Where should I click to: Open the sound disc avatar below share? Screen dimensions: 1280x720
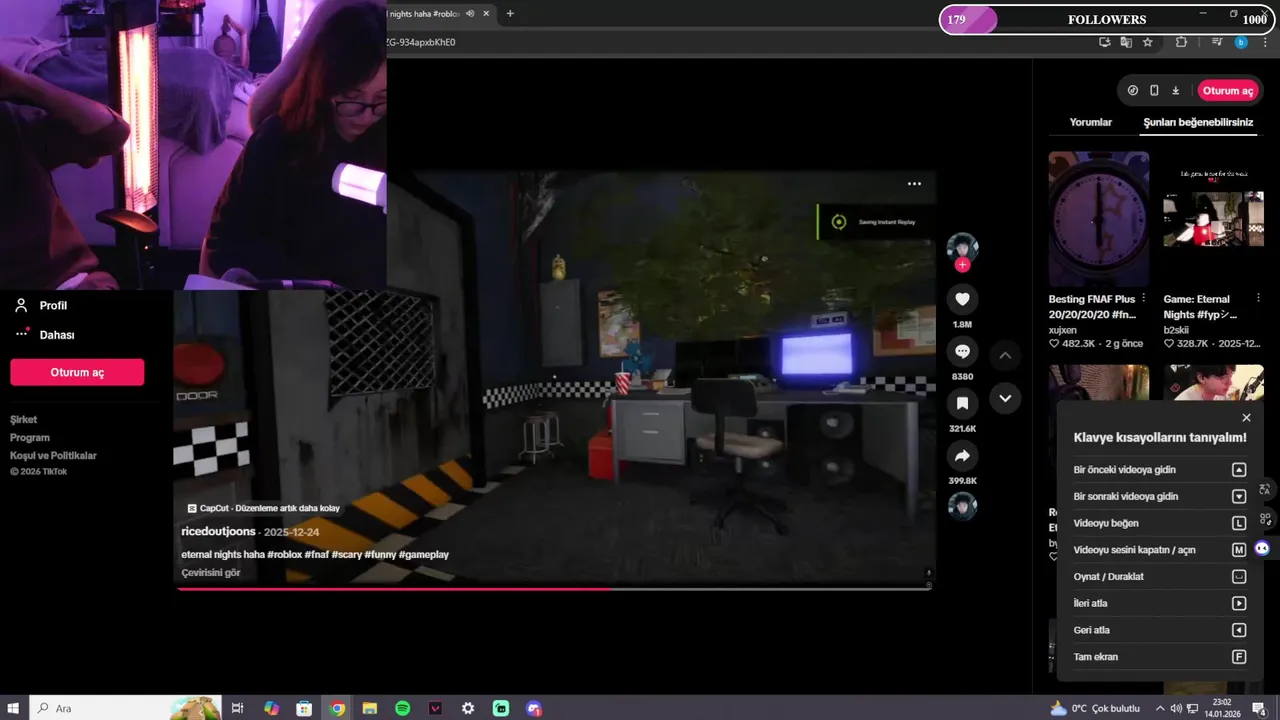click(962, 507)
